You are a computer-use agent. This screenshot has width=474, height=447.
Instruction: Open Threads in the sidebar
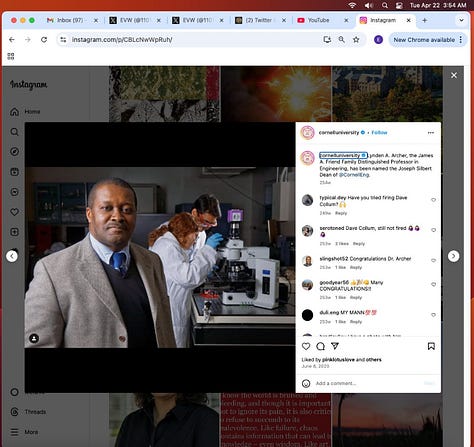(28, 412)
